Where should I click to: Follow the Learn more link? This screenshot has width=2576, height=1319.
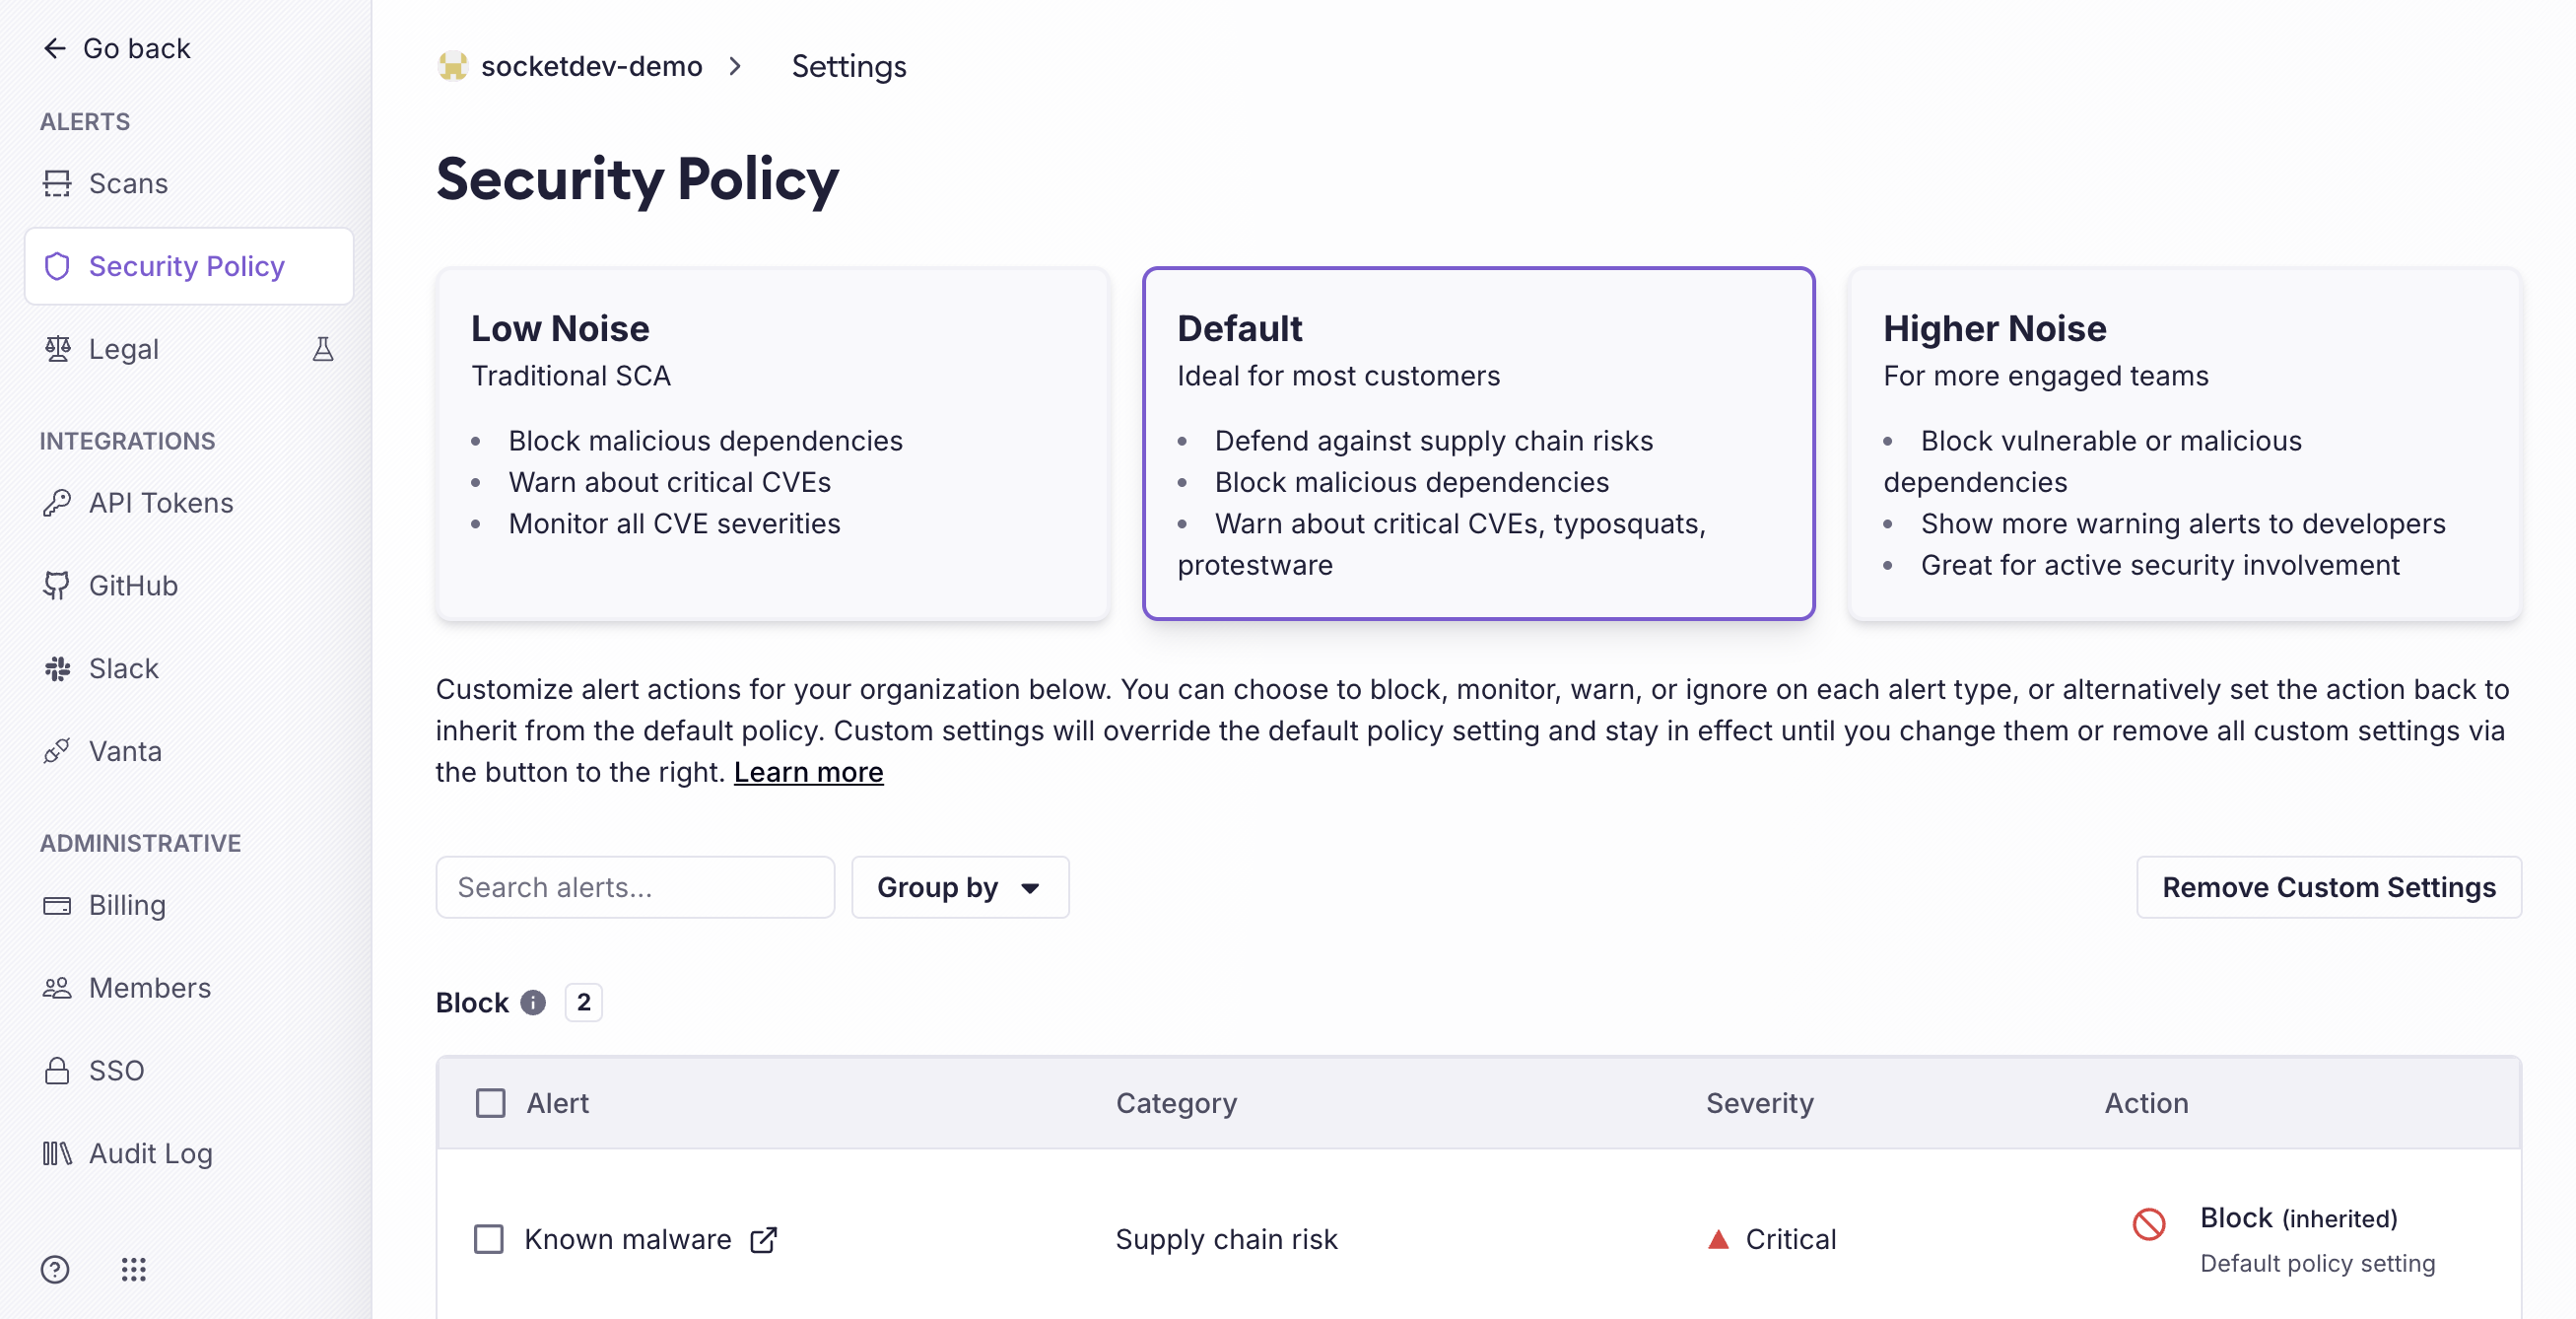coord(808,772)
